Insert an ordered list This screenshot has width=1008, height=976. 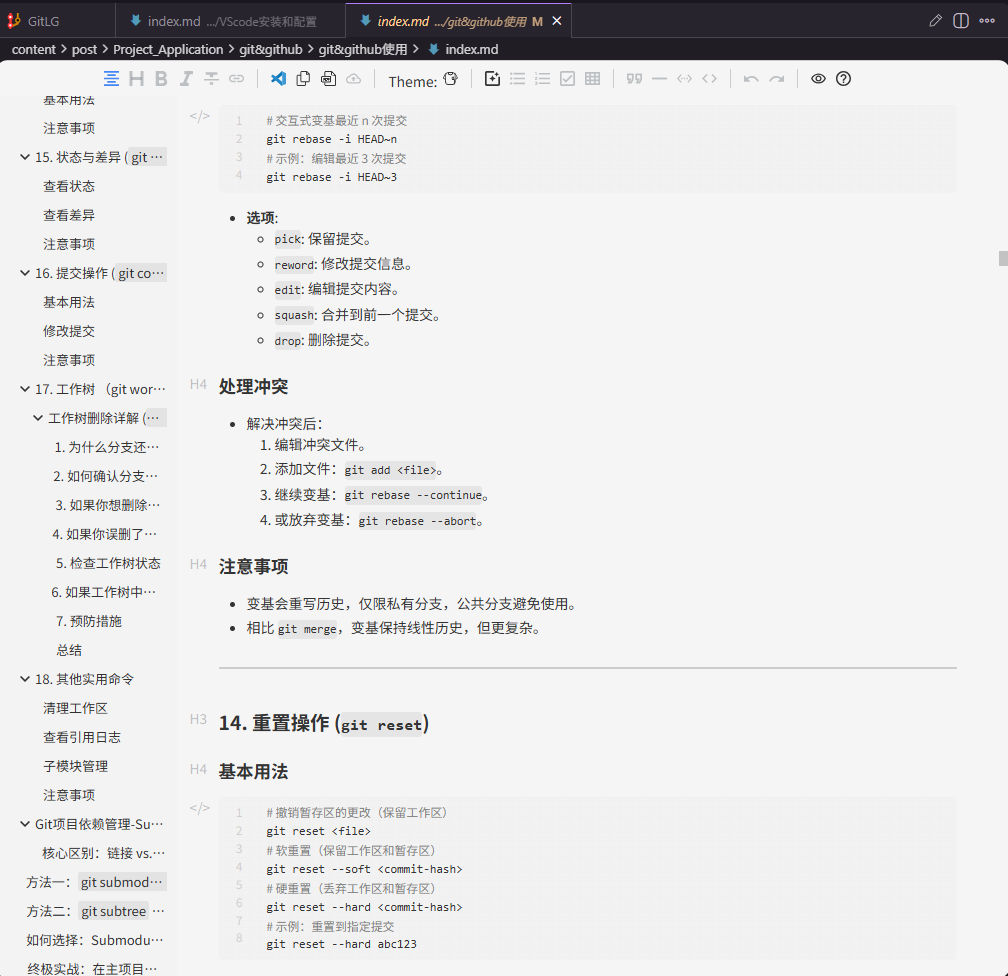coord(542,78)
